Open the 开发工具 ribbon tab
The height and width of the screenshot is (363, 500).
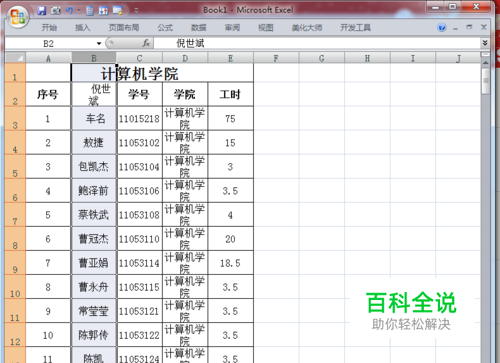coord(355,27)
